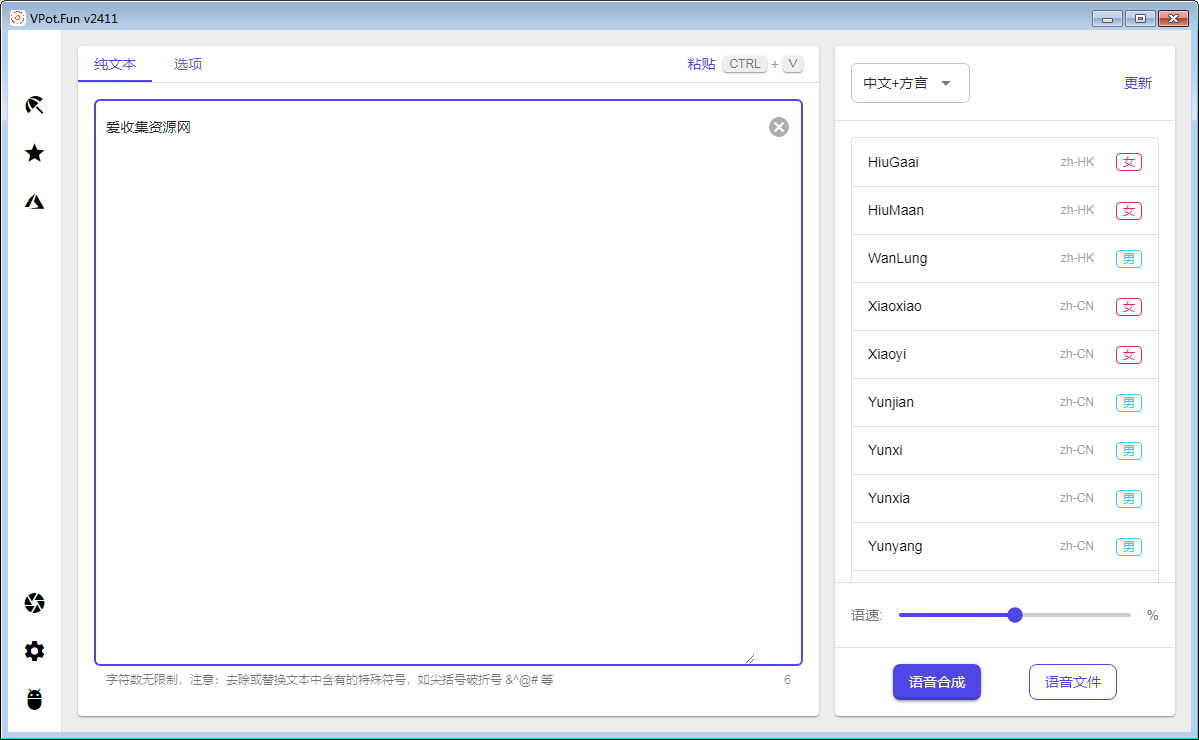Click the VPot.Fun app logo in title bar
The height and width of the screenshot is (740, 1199).
click(x=18, y=18)
